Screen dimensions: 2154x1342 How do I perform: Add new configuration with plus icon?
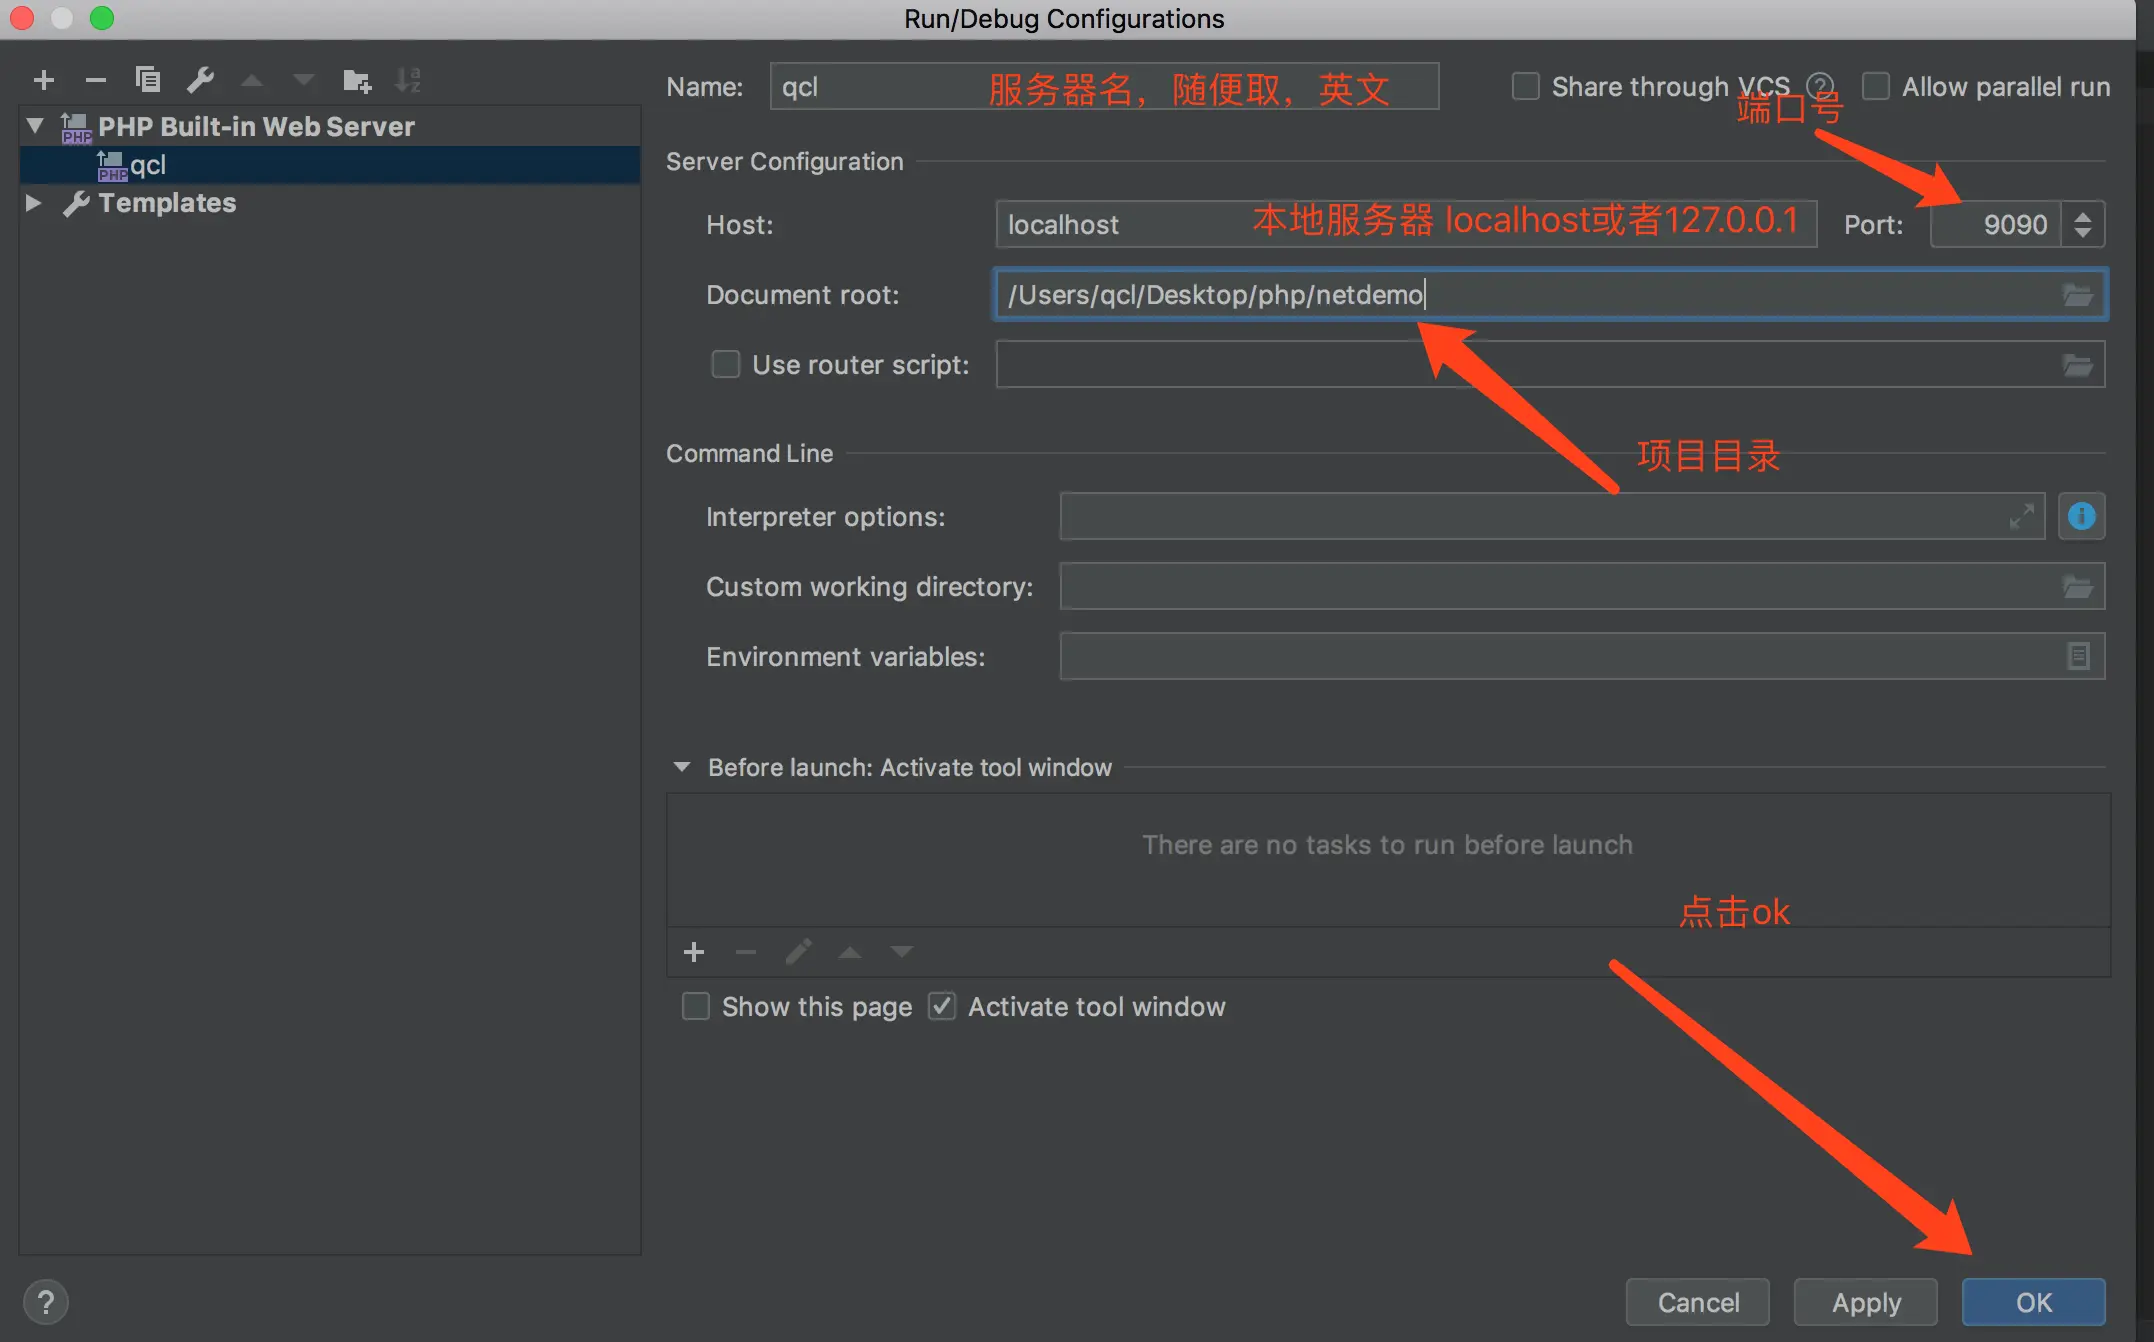pos(44,80)
